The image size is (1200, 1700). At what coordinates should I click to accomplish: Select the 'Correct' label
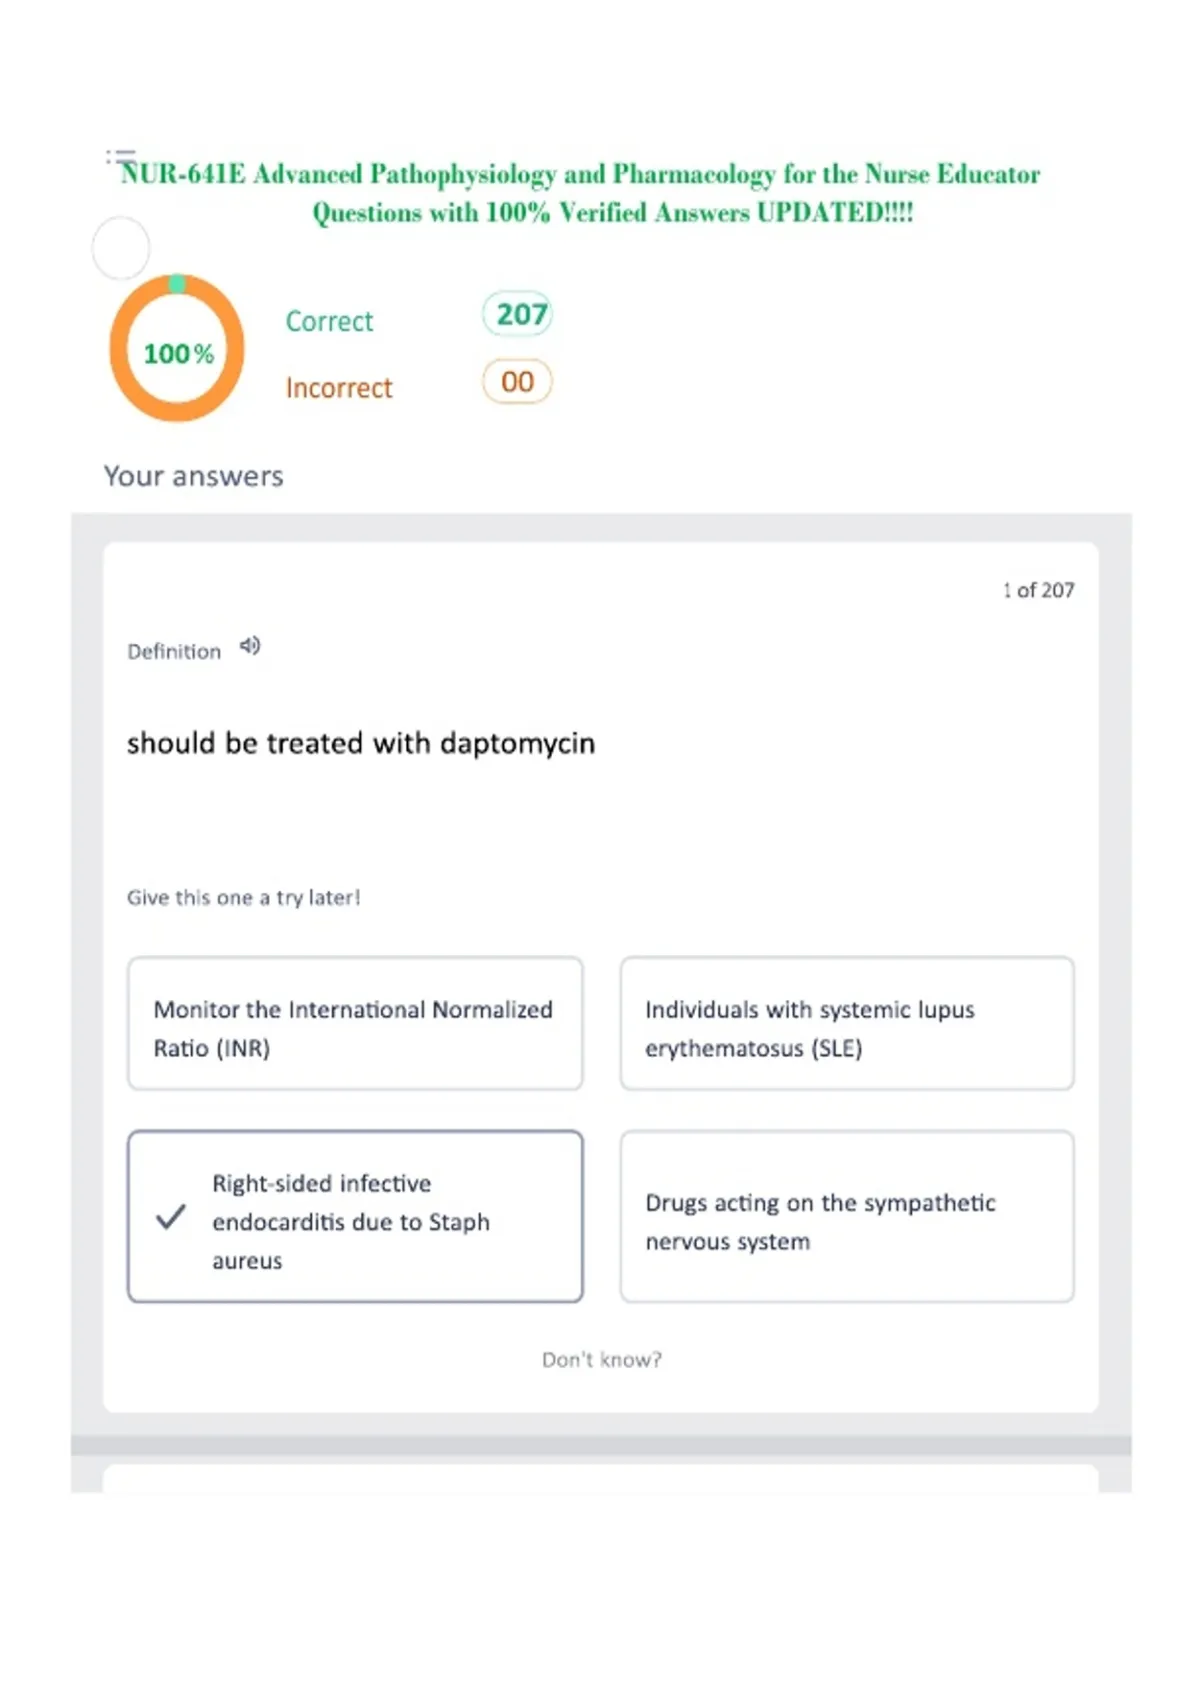(329, 321)
